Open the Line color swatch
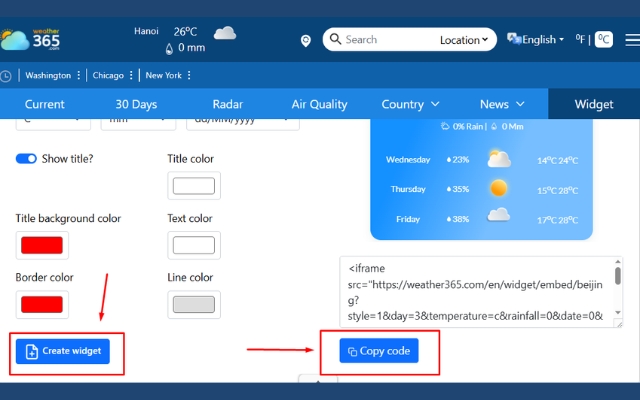This screenshot has width=640, height=400. pyautogui.click(x=194, y=304)
